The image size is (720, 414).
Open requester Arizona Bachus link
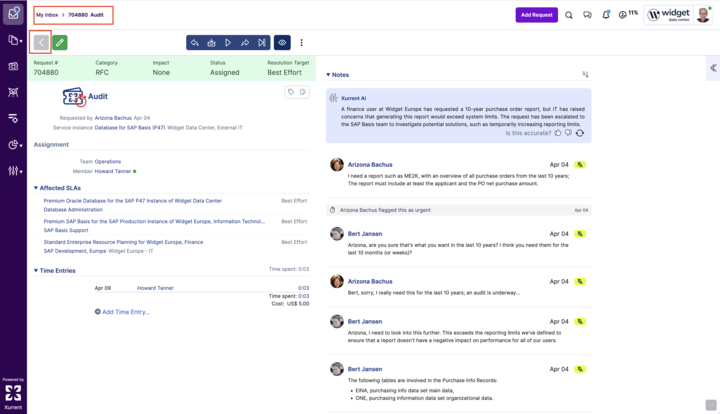113,118
